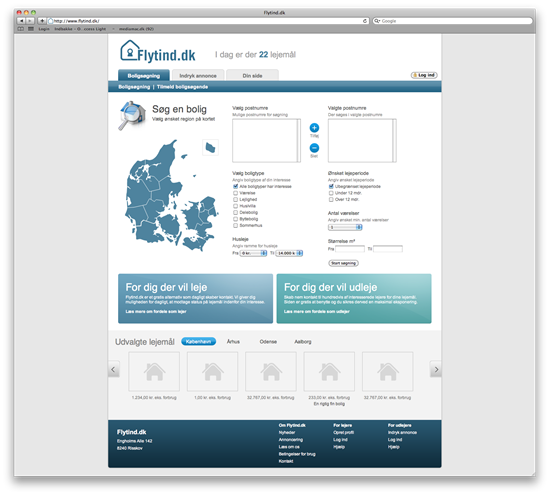Open the Husleje 'Fra' rent dropdown
This screenshot has width=549, height=492.
tap(253, 253)
